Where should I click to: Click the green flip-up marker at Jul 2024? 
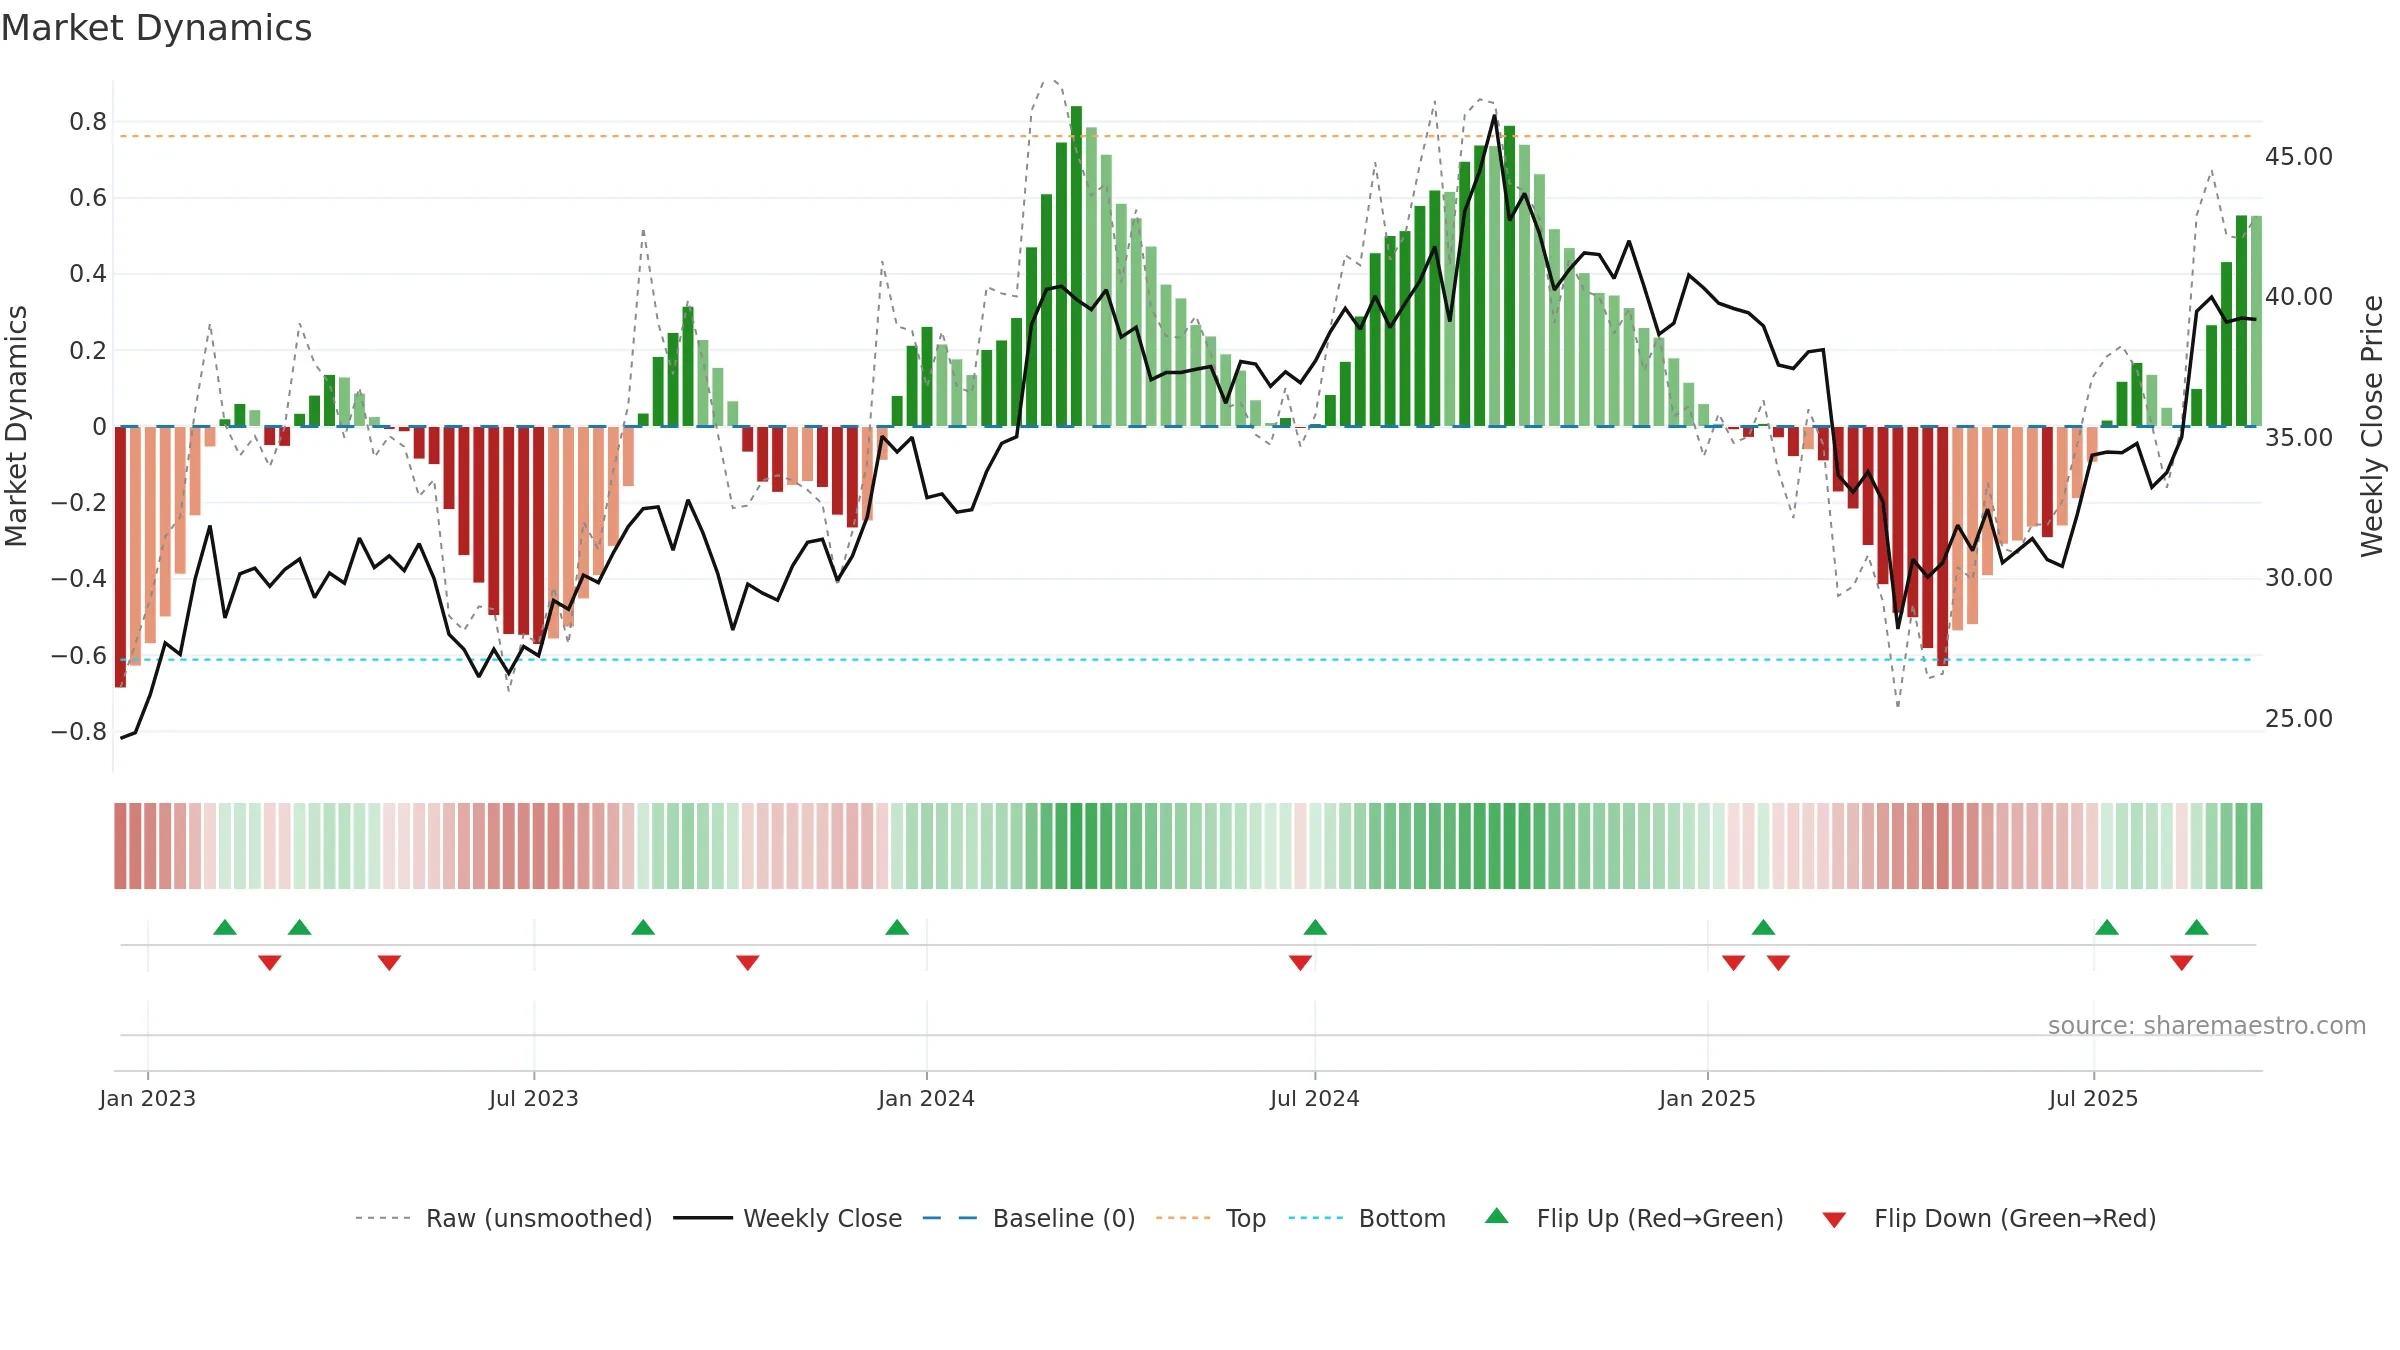coord(1315,927)
